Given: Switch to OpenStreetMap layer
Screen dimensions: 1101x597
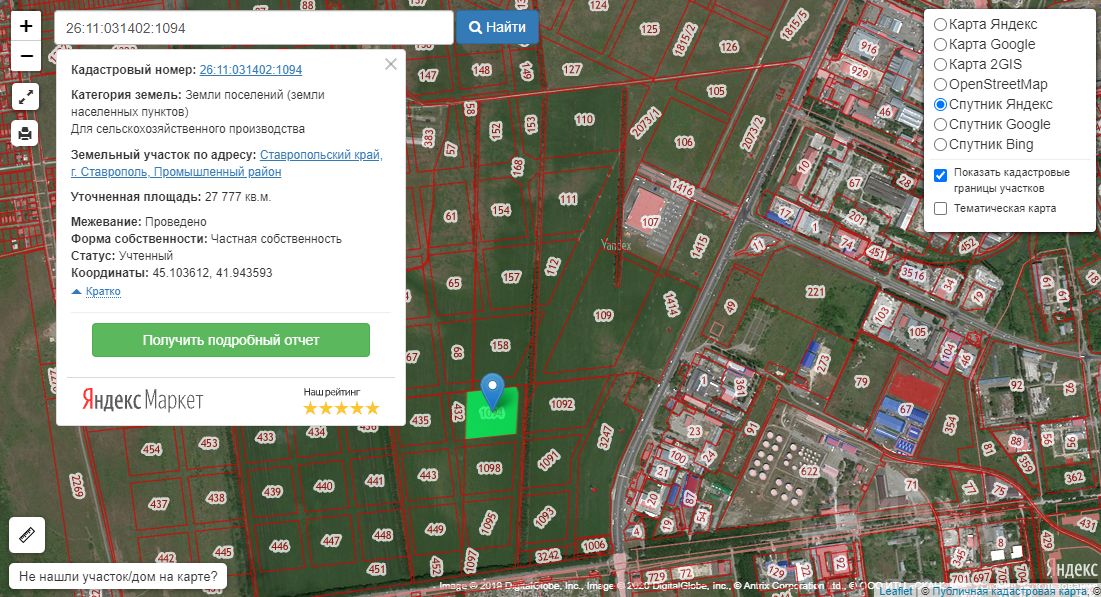Looking at the screenshot, I should [940, 84].
